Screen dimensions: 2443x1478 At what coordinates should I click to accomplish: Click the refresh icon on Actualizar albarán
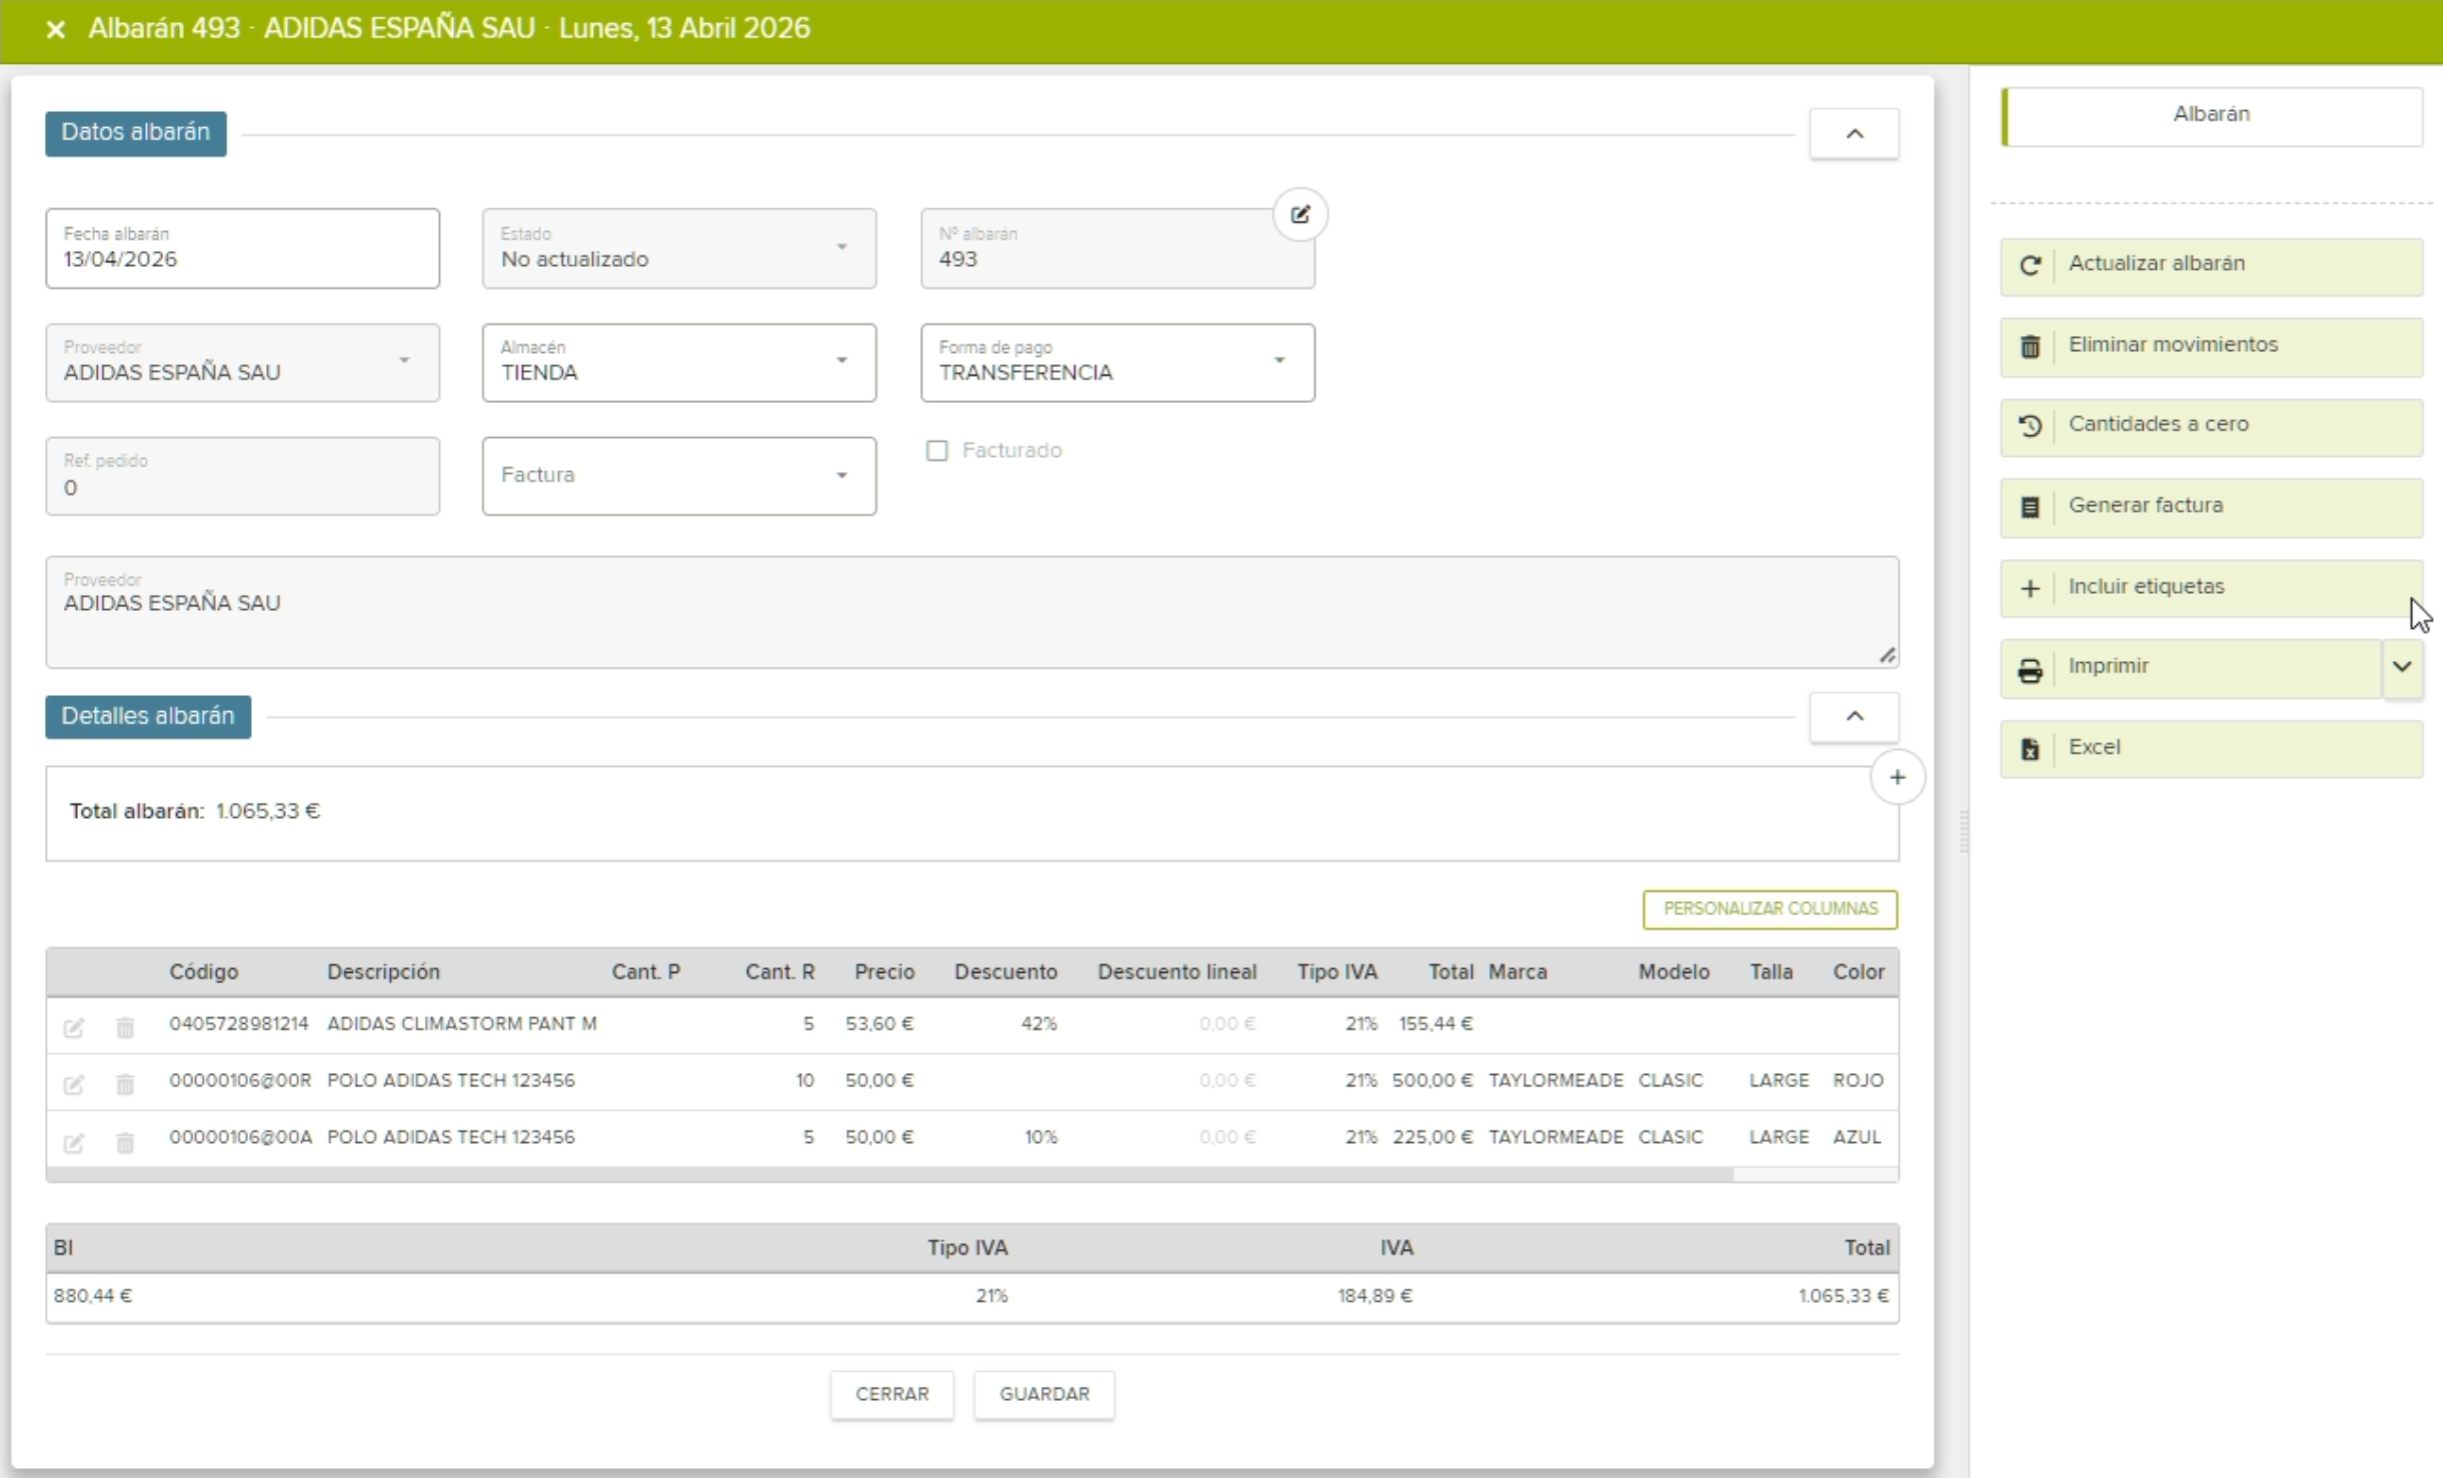[2030, 265]
